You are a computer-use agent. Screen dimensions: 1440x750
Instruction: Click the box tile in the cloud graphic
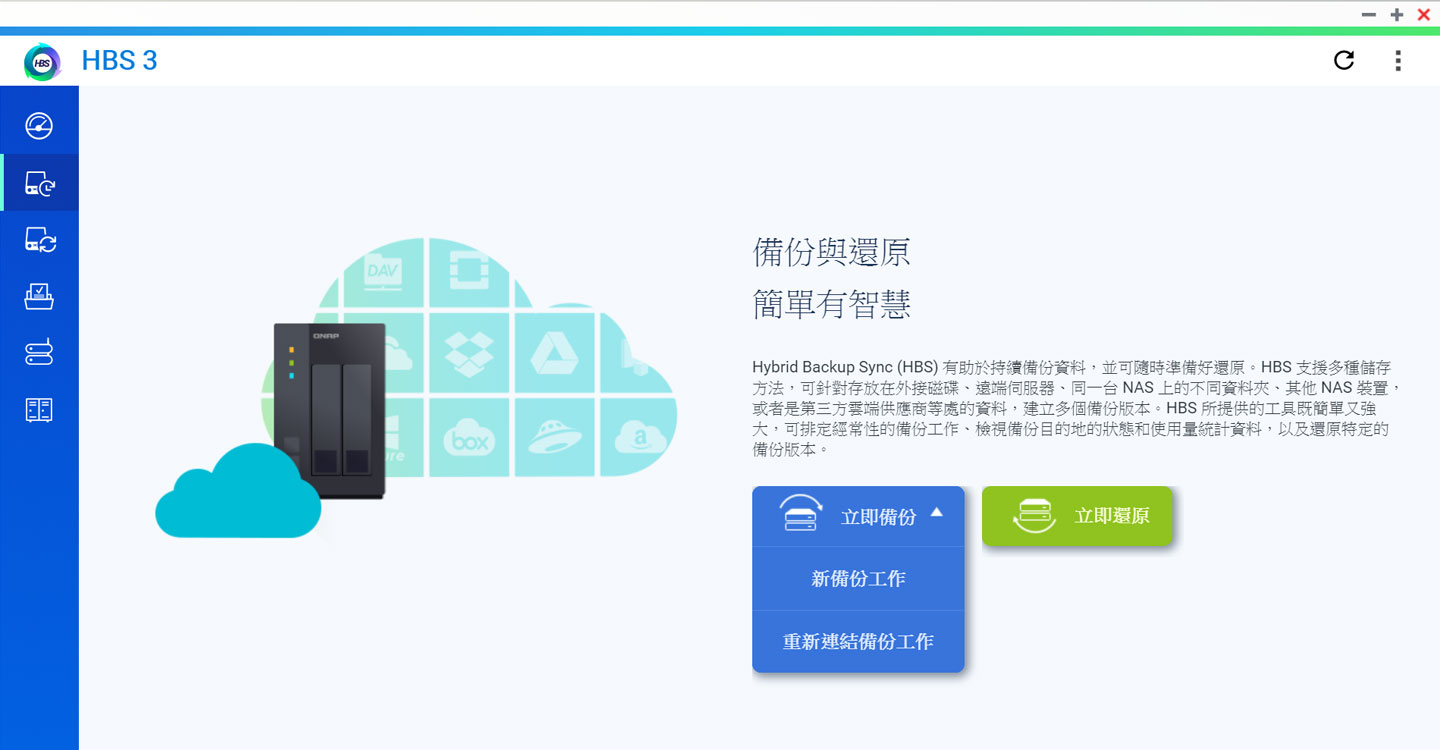(469, 438)
